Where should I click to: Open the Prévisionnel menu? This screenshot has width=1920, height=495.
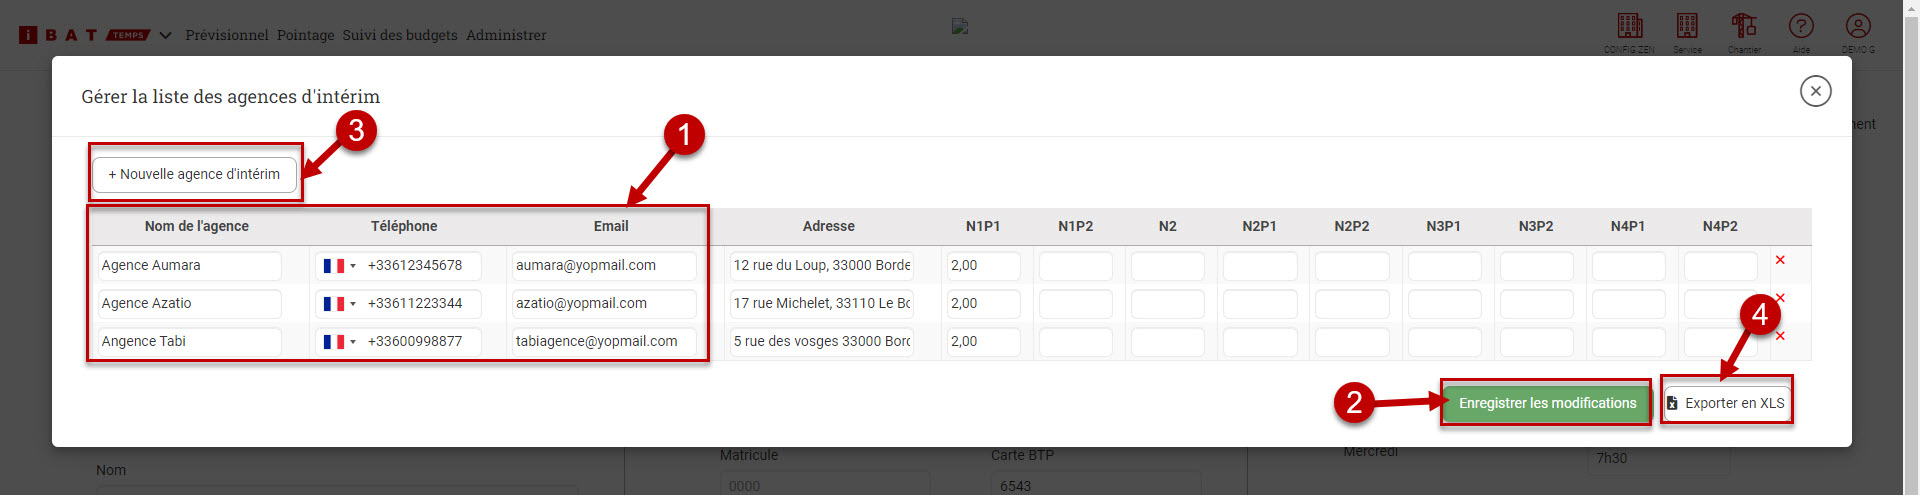point(227,35)
